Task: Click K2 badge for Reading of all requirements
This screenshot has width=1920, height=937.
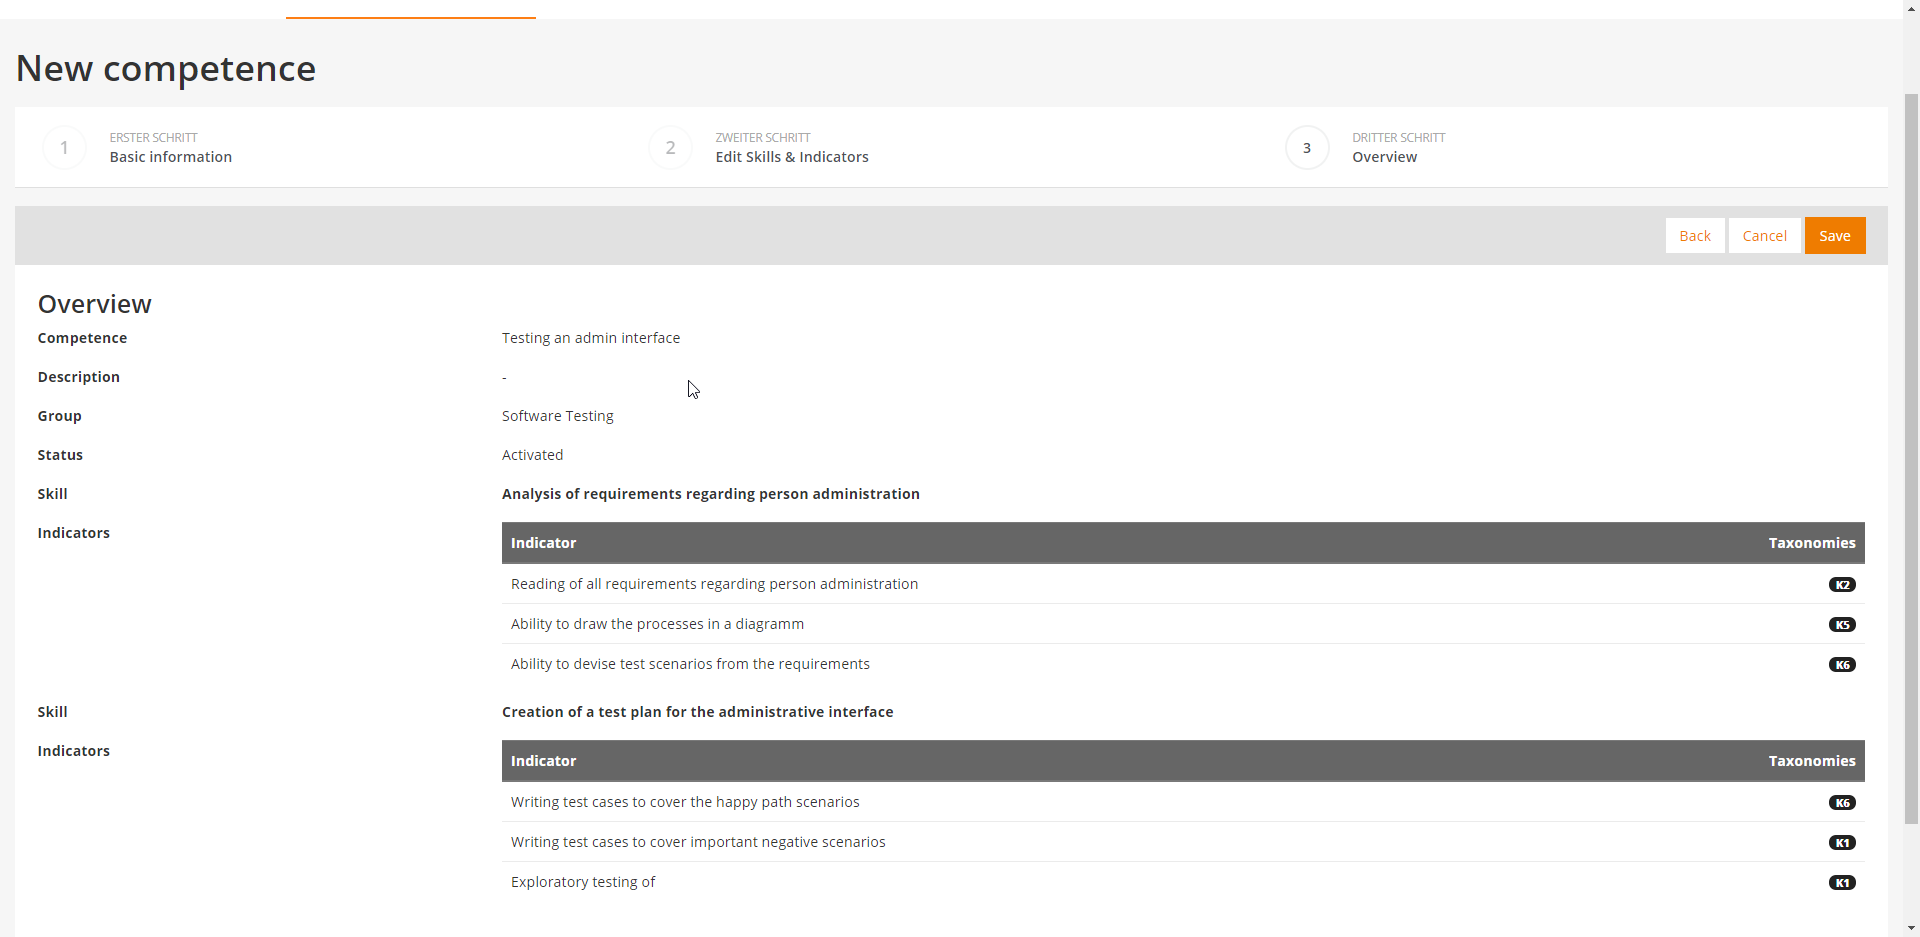Action: pos(1841,585)
